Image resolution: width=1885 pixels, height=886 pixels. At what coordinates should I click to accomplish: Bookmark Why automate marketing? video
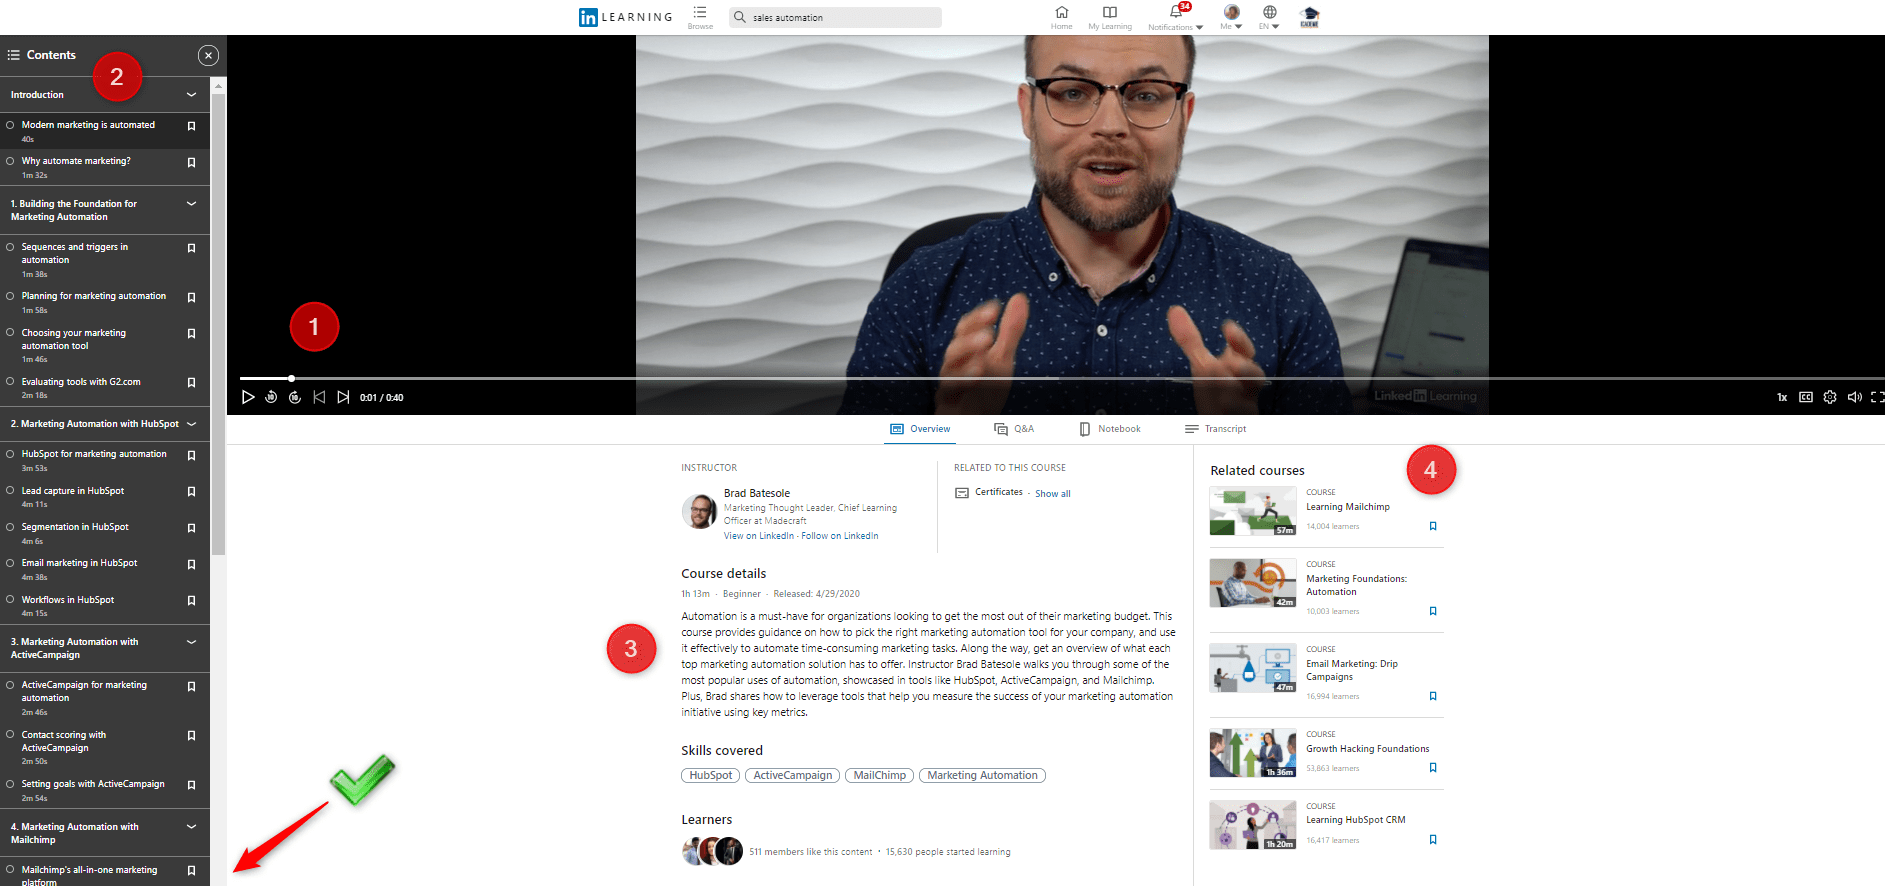click(x=191, y=162)
